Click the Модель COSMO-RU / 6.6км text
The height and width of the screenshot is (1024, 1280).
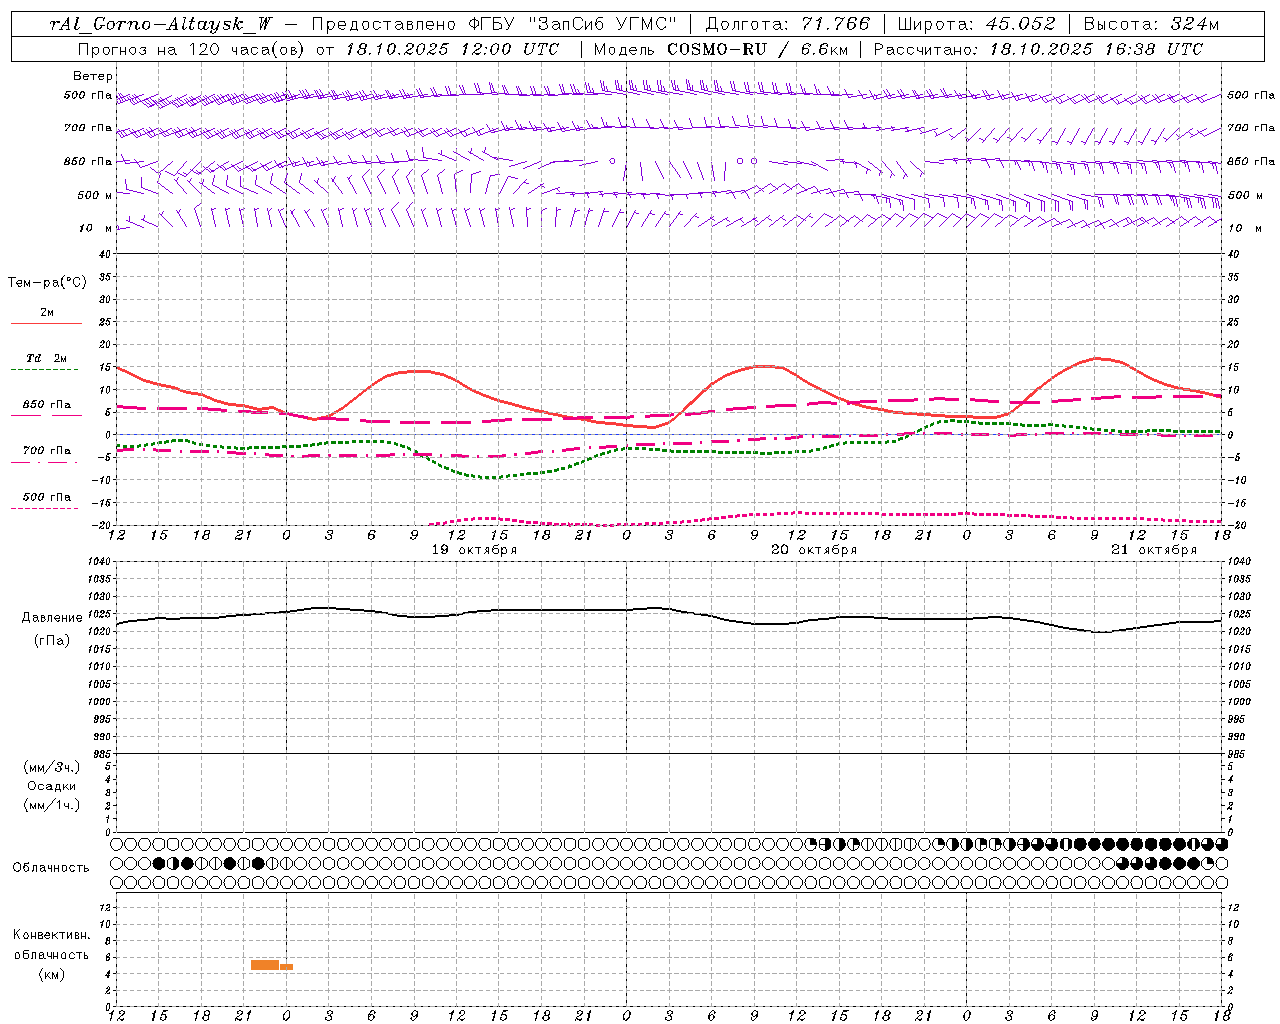[x=720, y=49]
